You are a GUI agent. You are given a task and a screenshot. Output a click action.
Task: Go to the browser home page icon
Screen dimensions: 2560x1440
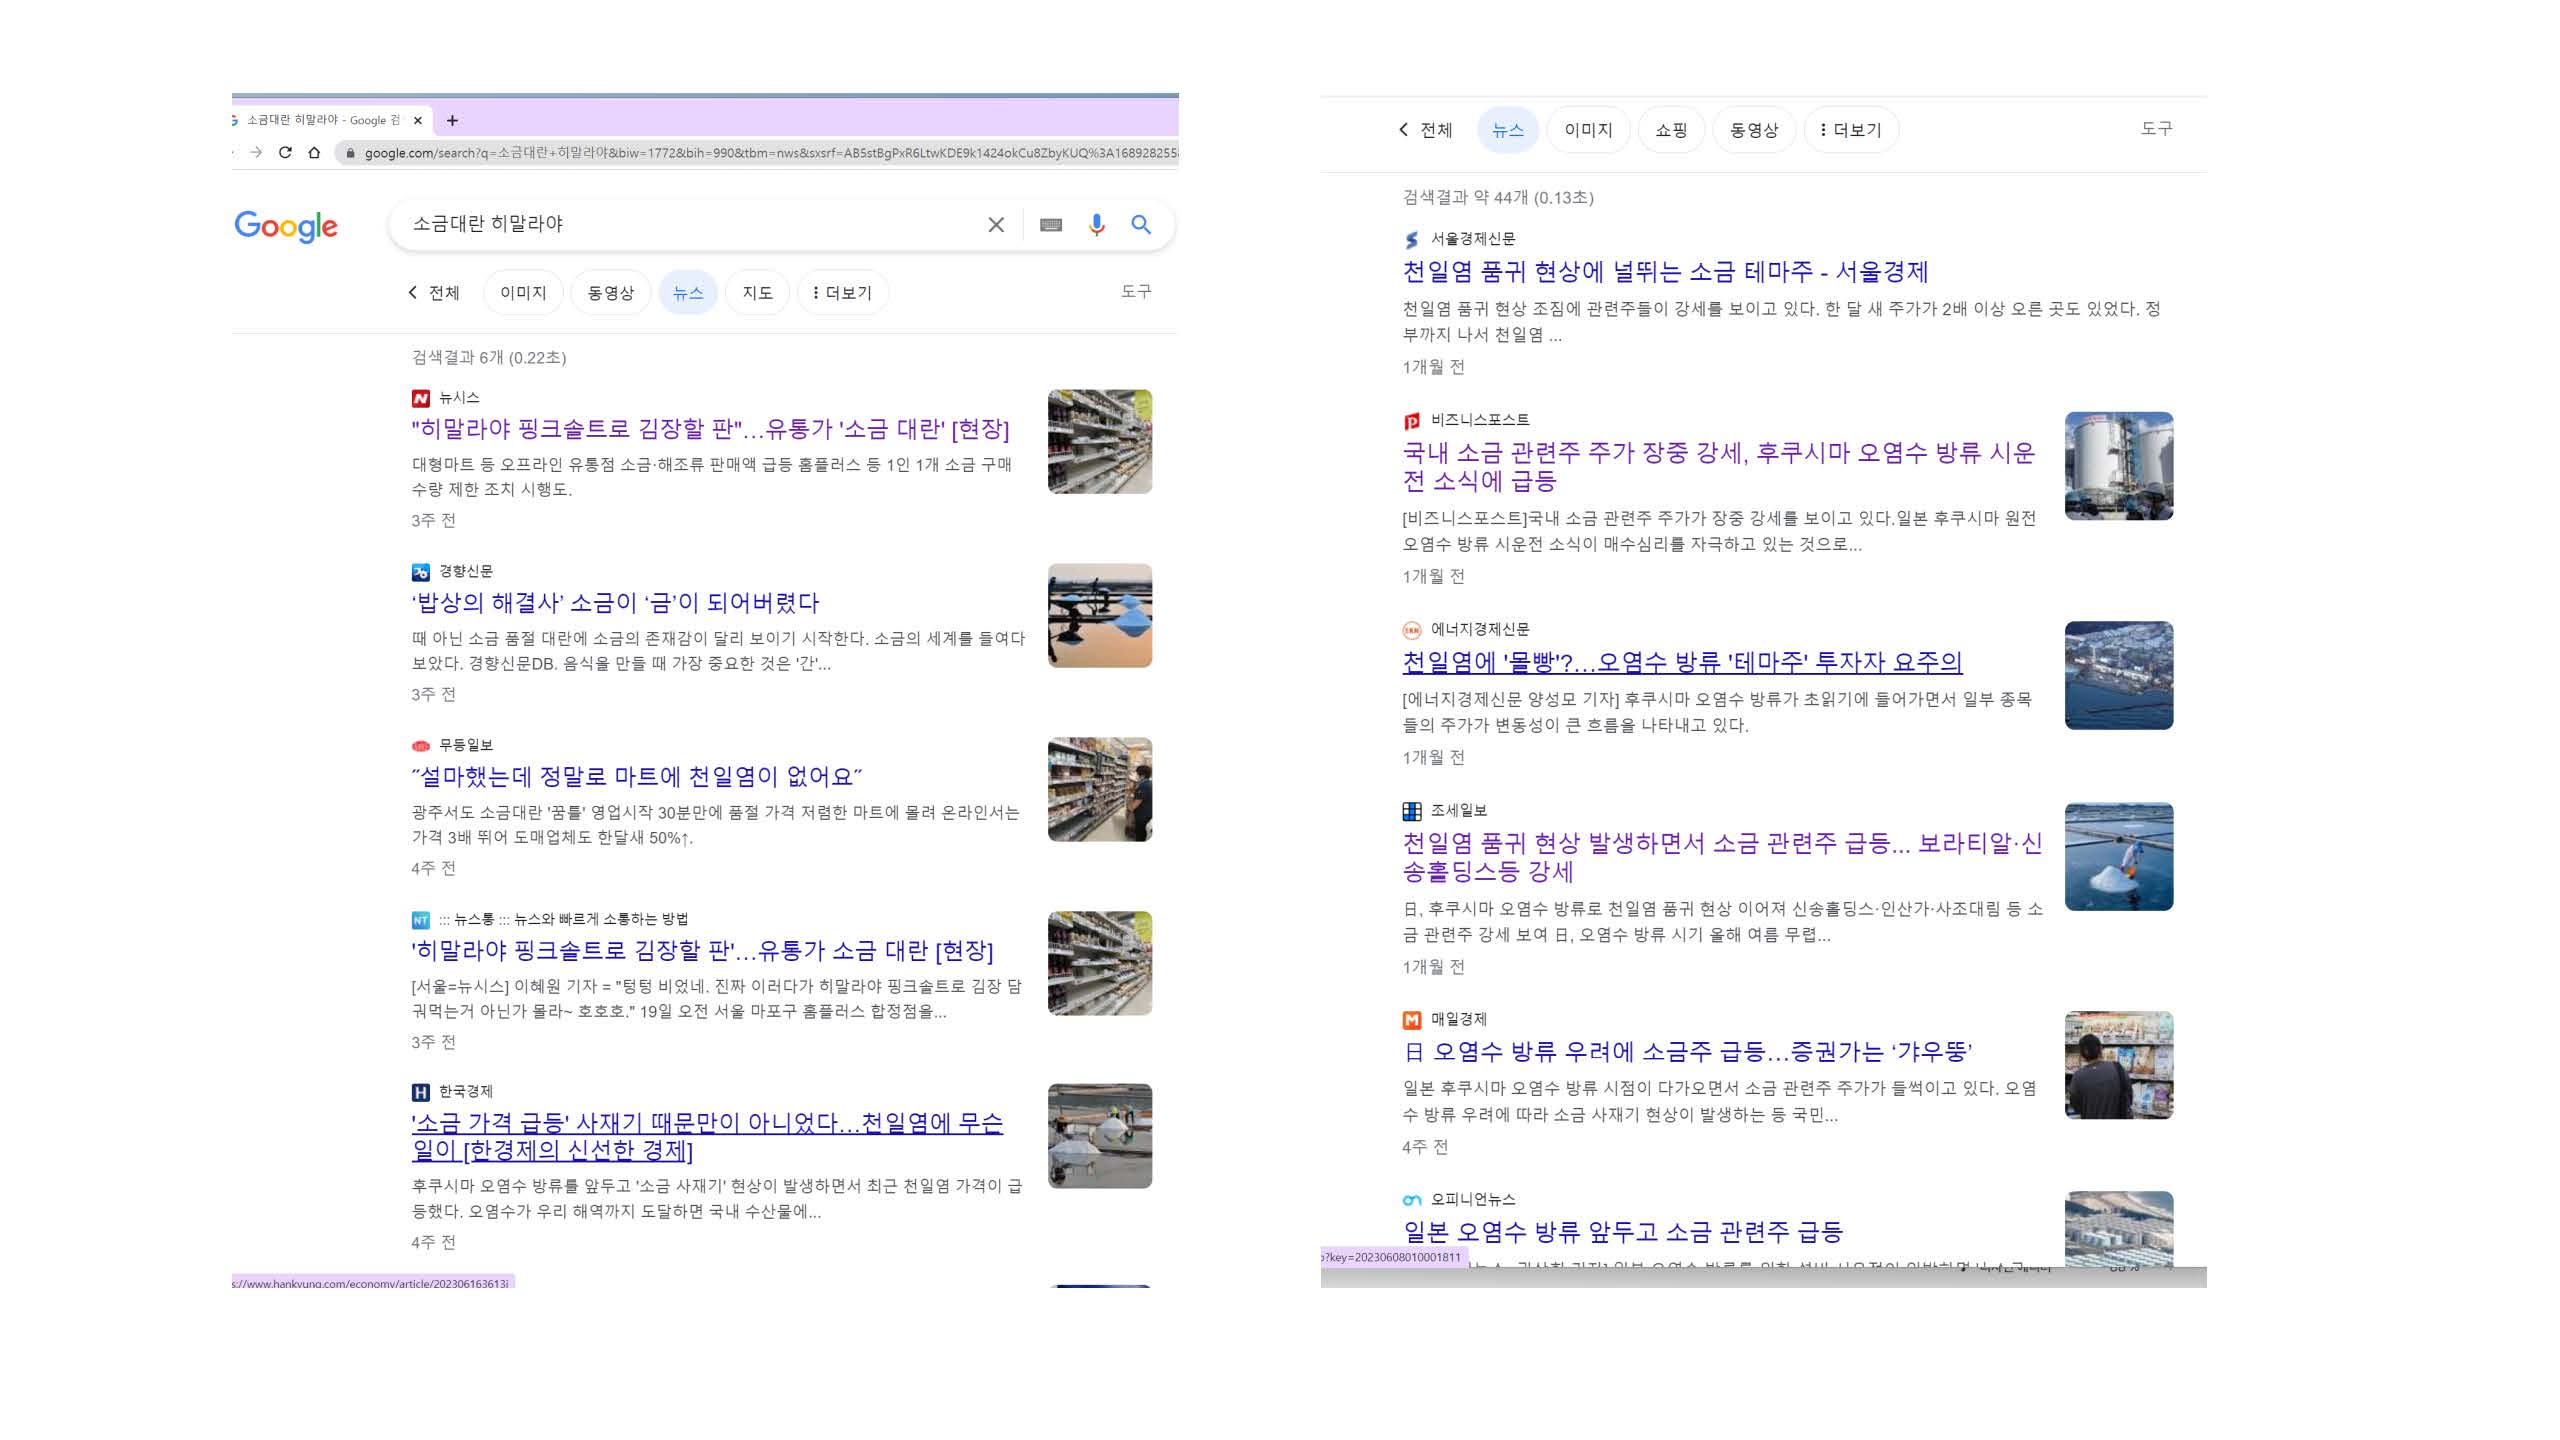(x=314, y=152)
